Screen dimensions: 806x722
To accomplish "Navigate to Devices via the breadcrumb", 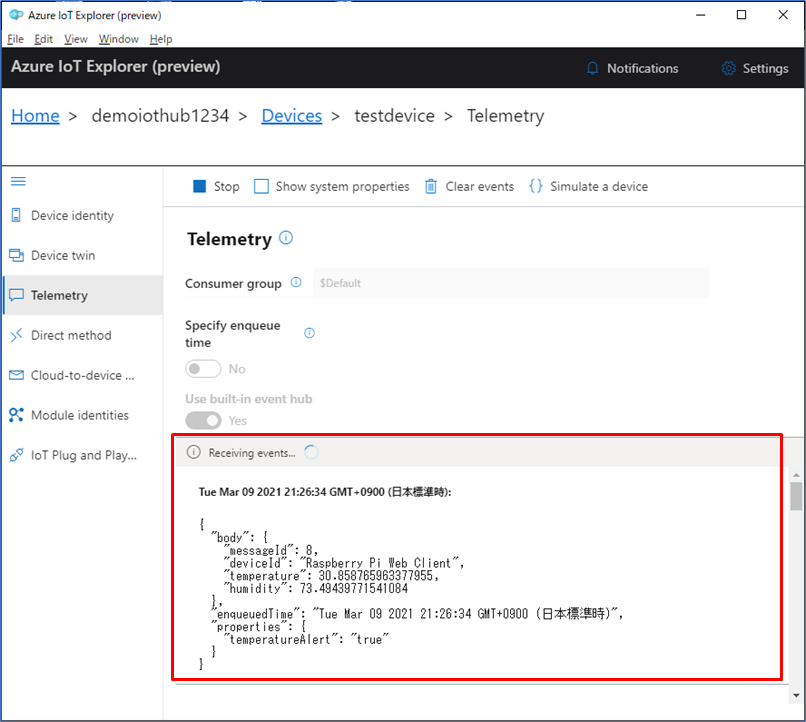I will (x=291, y=115).
